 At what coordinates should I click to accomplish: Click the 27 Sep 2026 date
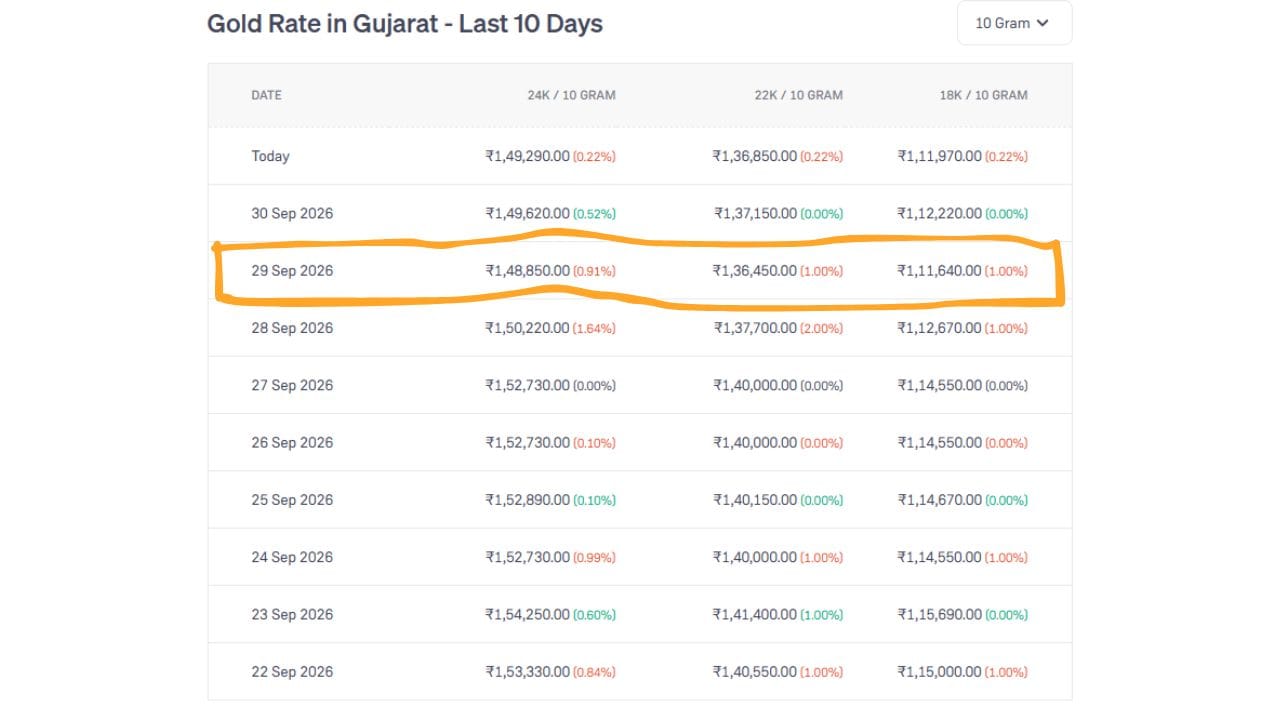[x=292, y=385]
